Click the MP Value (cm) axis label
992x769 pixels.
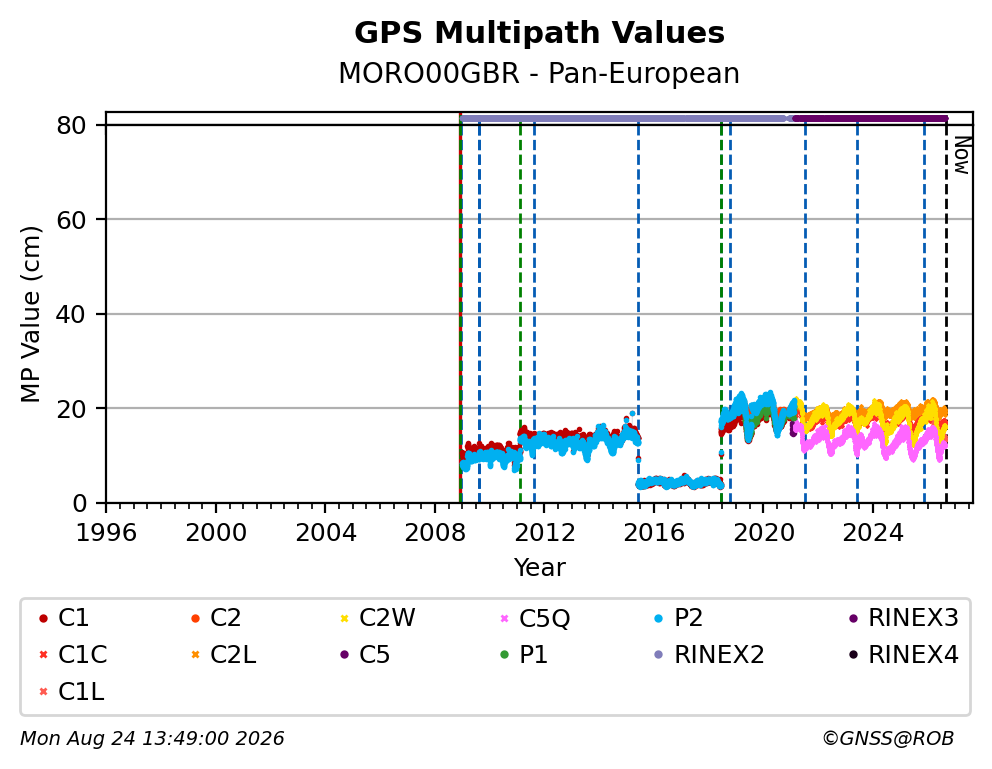pos(30,314)
